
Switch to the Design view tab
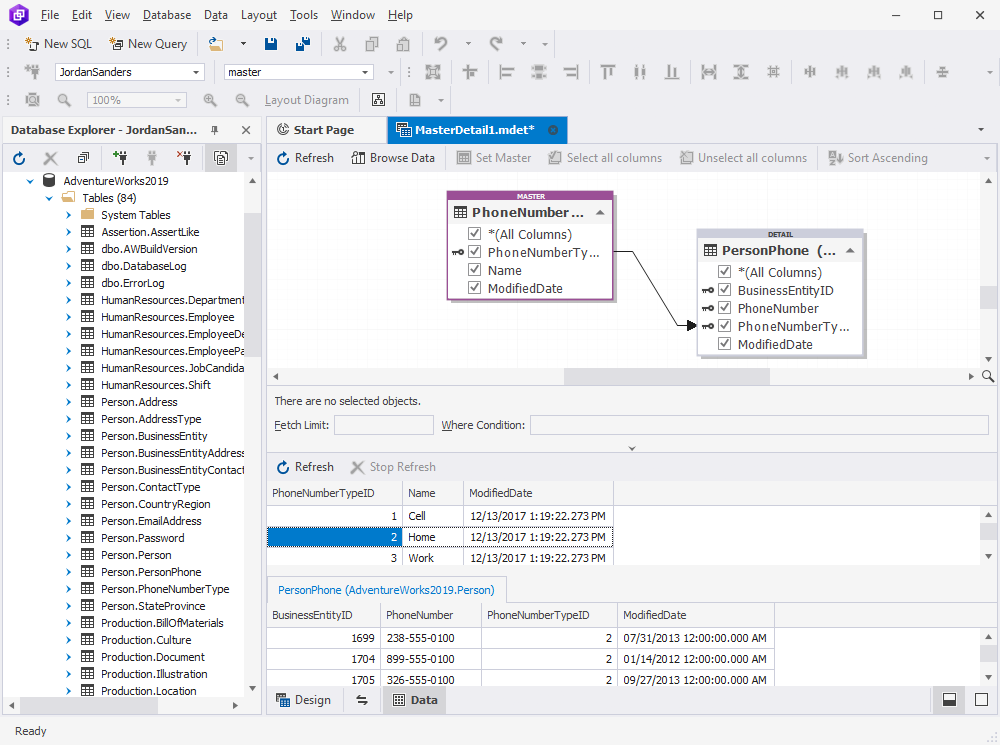click(304, 700)
